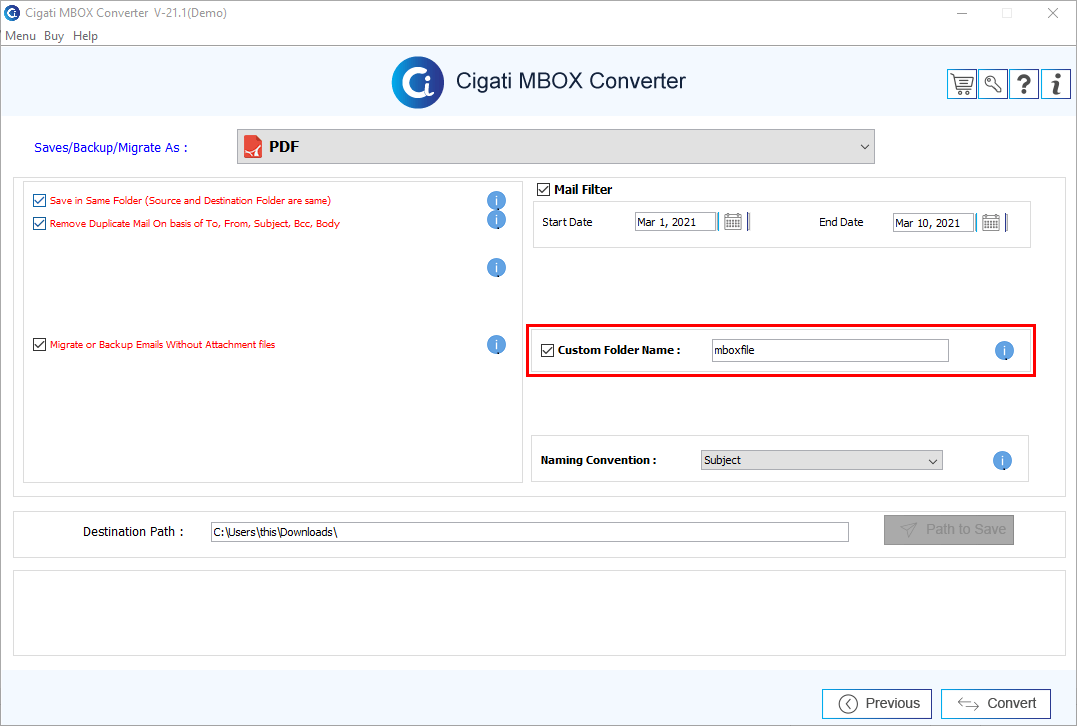Image resolution: width=1077 pixels, height=726 pixels.
Task: Show info for Remove Duplicate Mail option
Action: coord(497,219)
